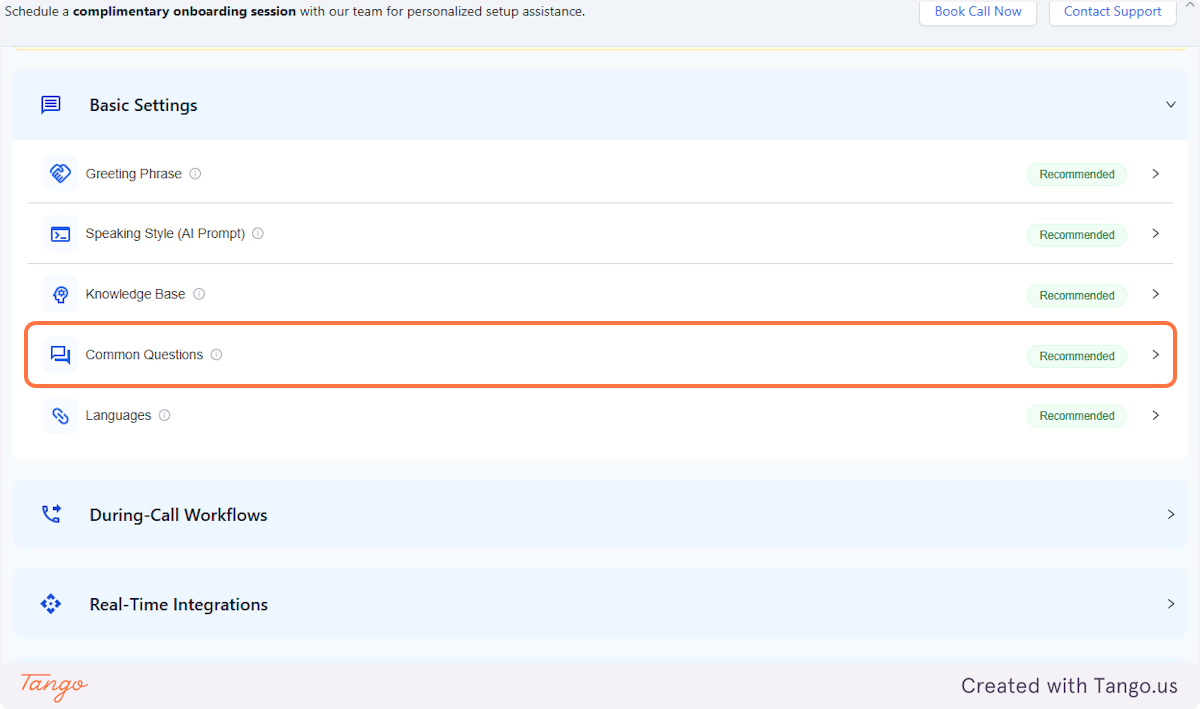The height and width of the screenshot is (709, 1200).
Task: Click the Basic Settings heading
Action: 143,105
